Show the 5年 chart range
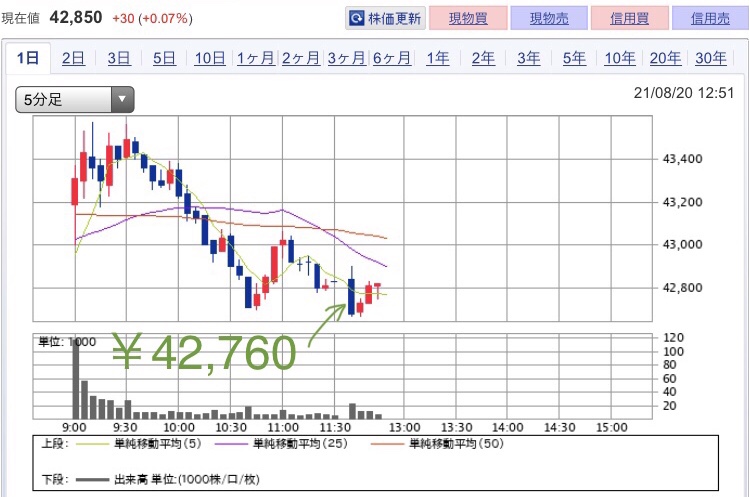The width and height of the screenshot is (749, 497). (574, 58)
